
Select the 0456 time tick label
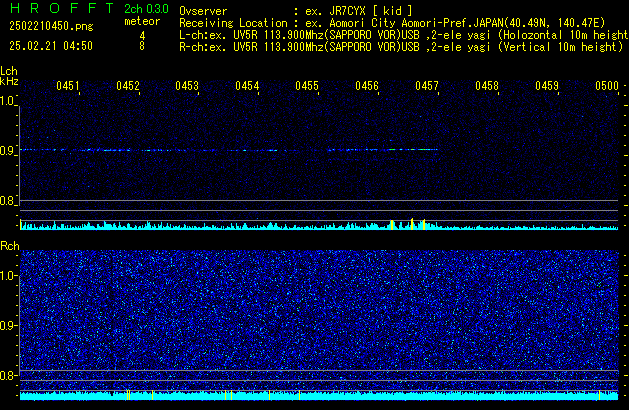[x=367, y=86]
